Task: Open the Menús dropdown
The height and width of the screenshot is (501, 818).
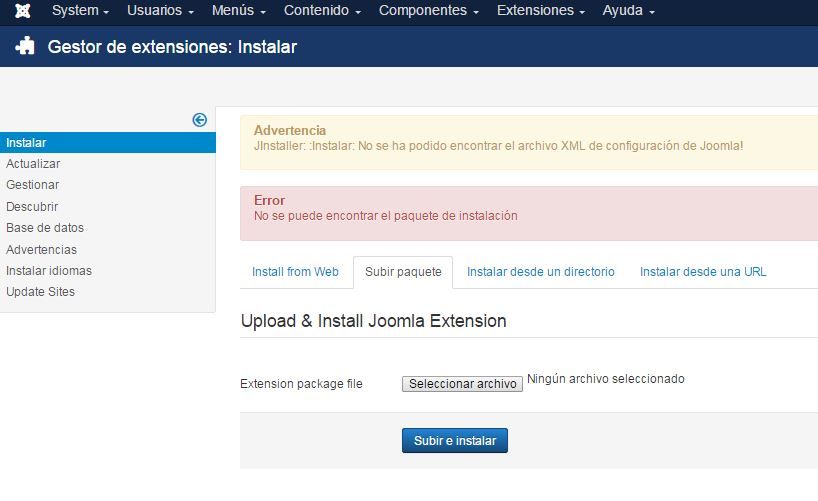Action: (x=239, y=10)
